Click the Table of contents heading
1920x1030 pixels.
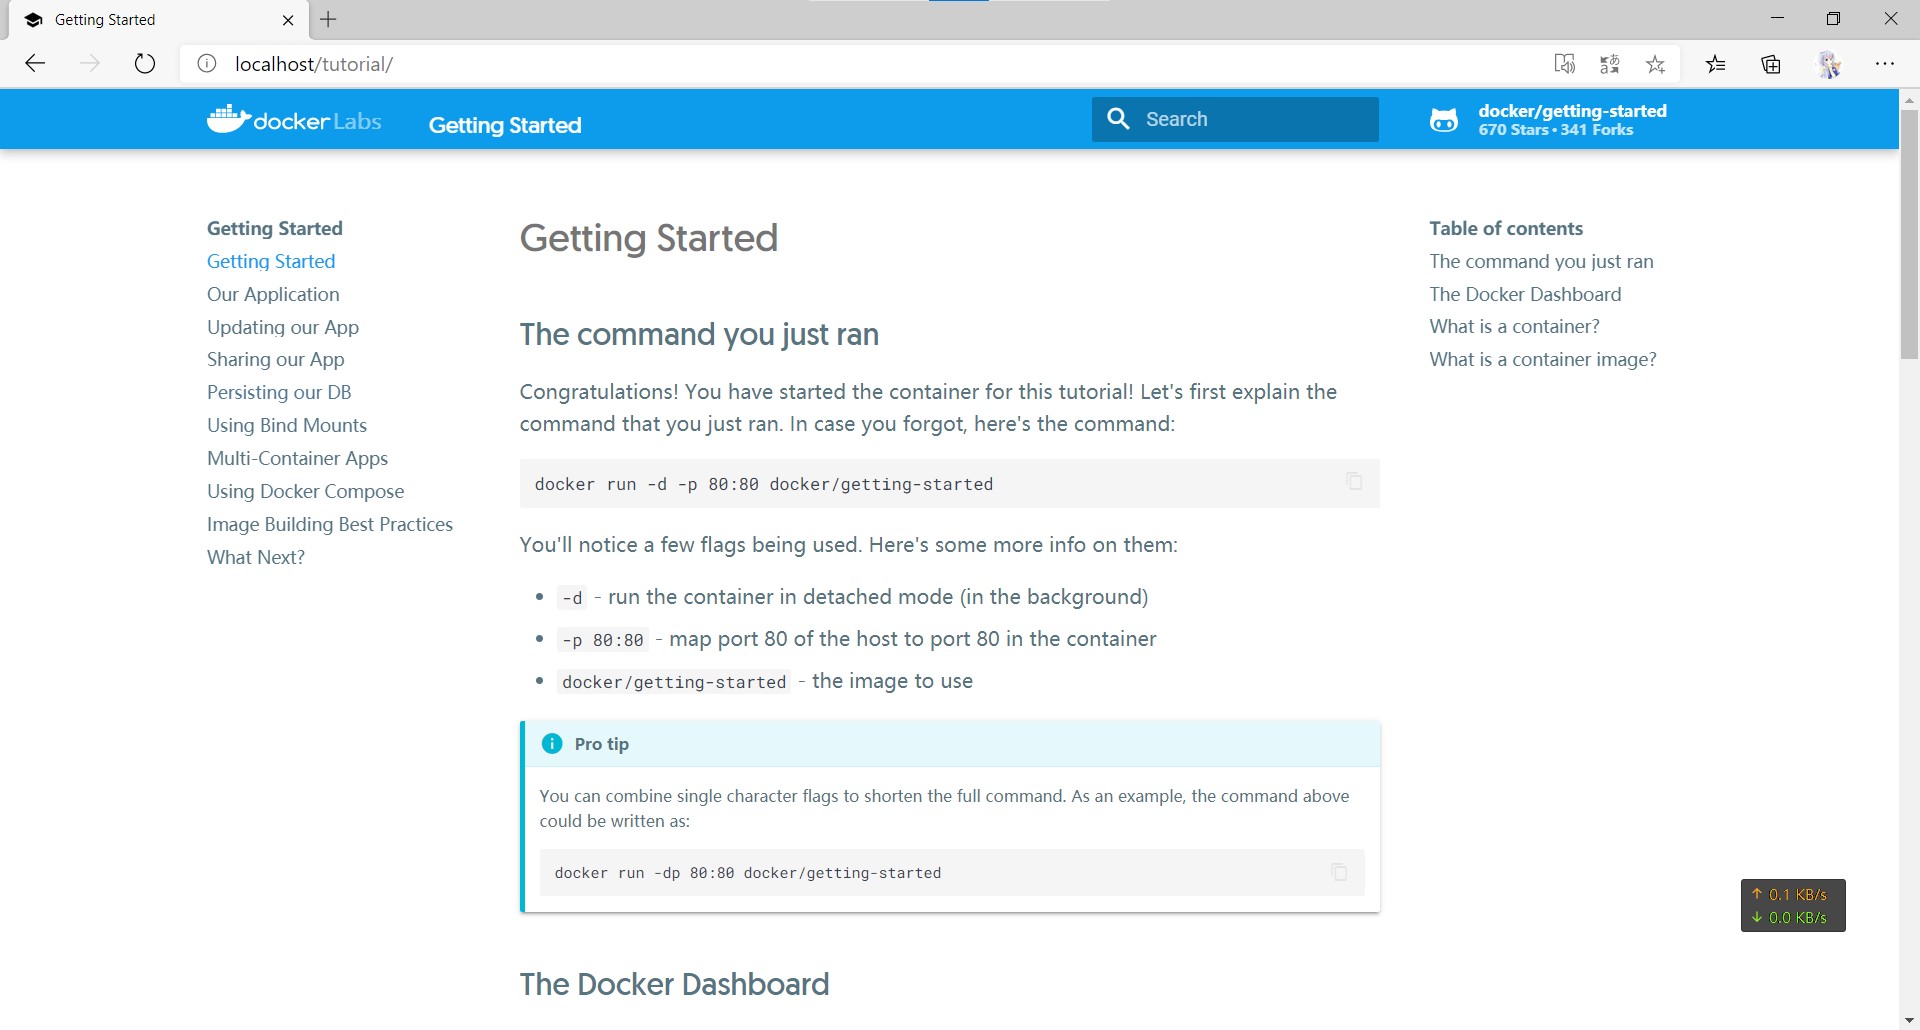click(x=1506, y=228)
